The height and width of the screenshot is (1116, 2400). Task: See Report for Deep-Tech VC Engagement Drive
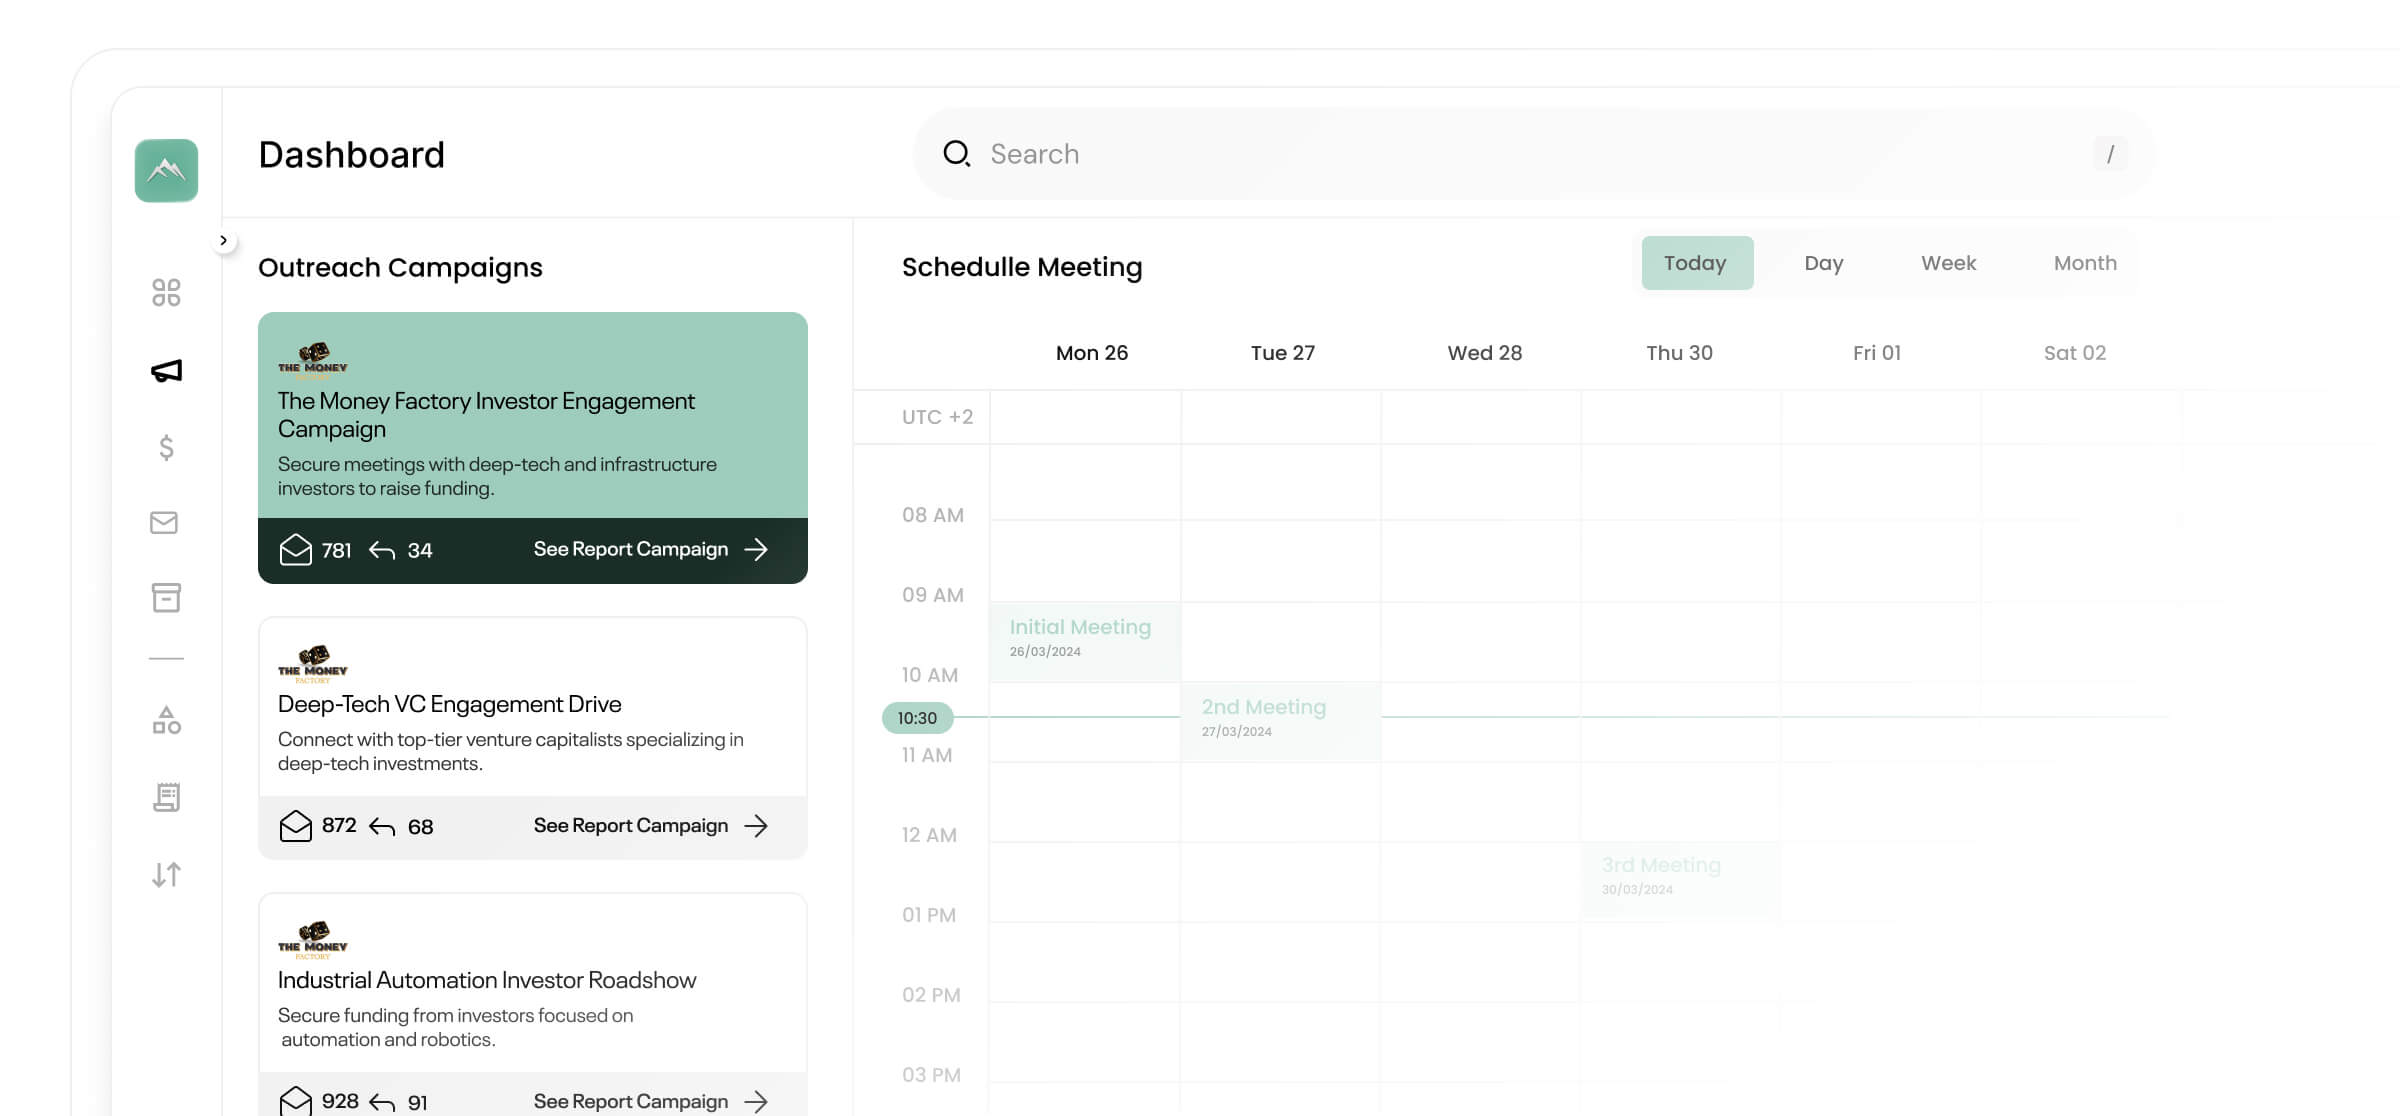[x=650, y=825]
